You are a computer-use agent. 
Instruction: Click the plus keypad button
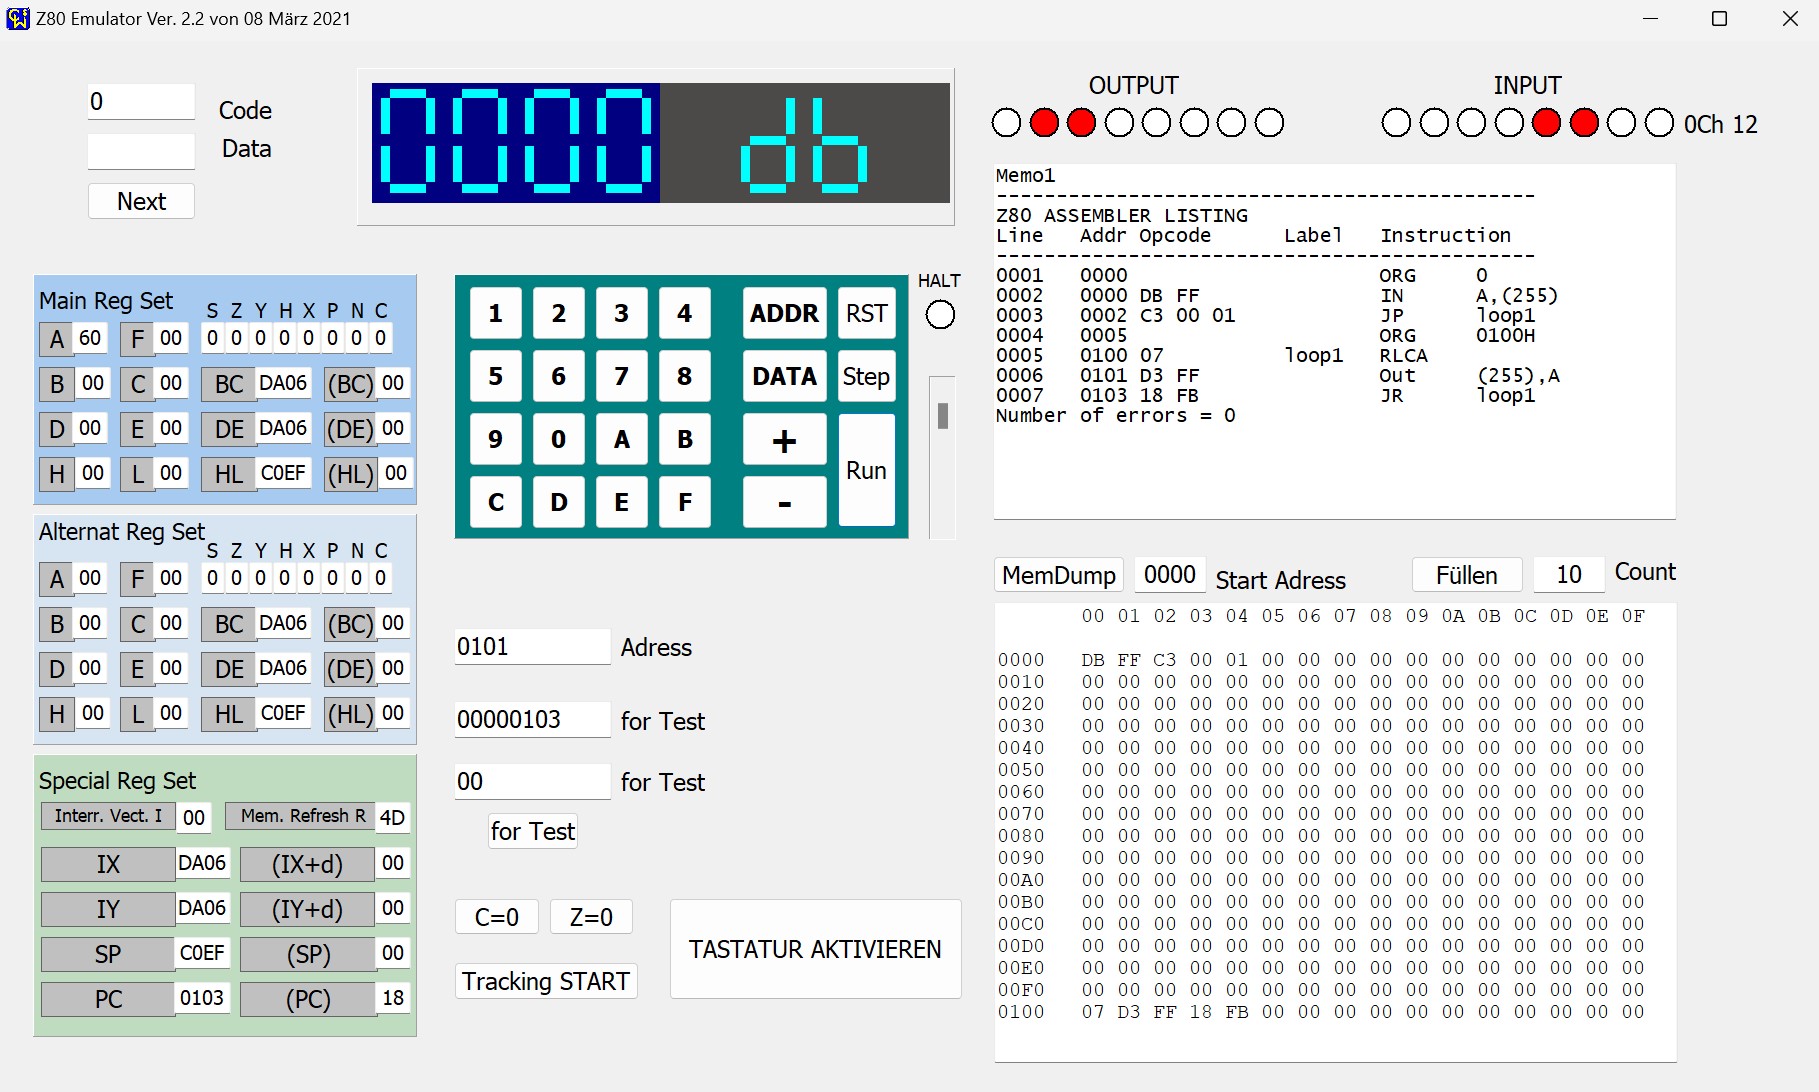tap(784, 439)
